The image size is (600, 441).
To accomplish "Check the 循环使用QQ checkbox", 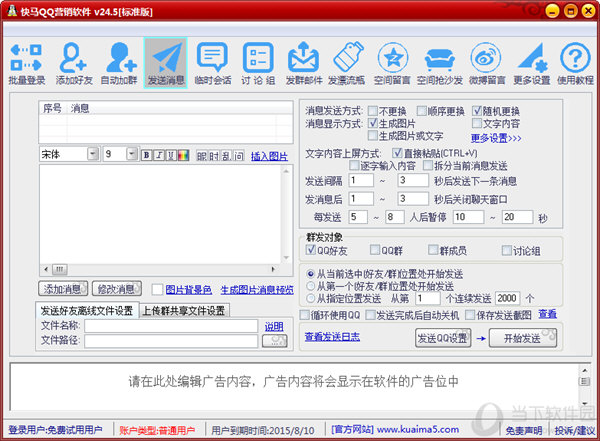I will [x=305, y=315].
